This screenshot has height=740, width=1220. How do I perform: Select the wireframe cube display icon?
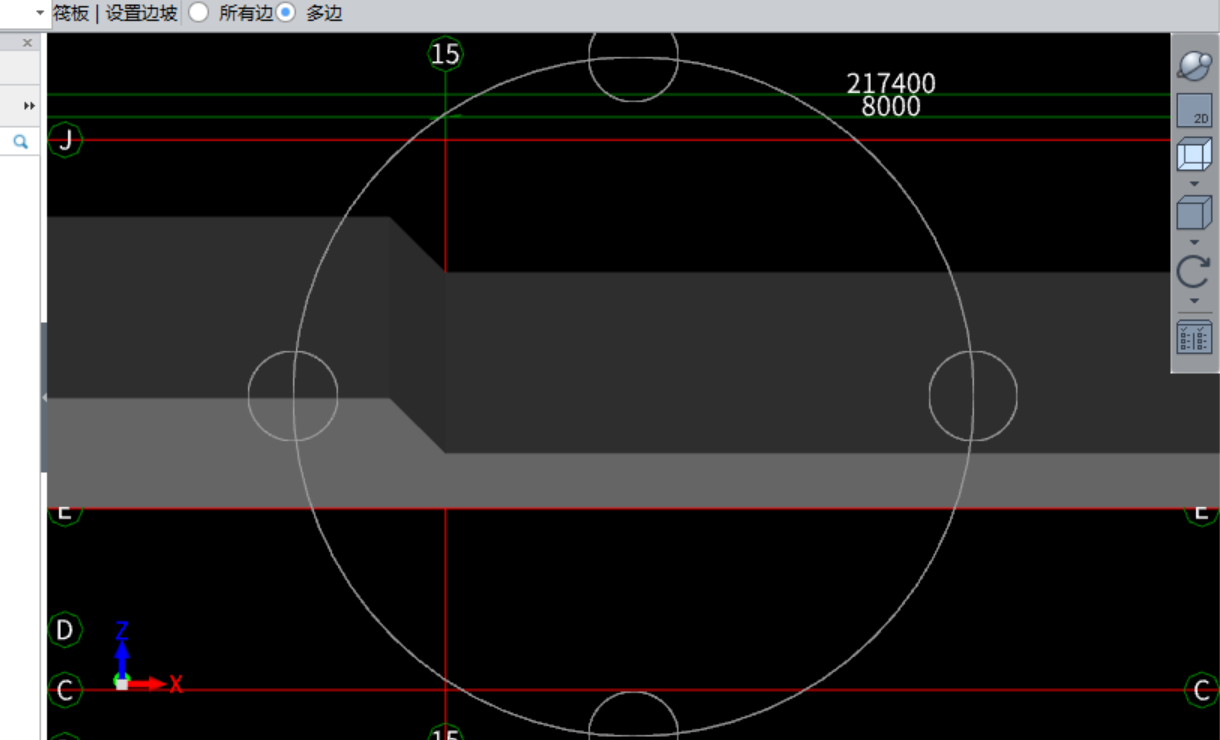point(1194,155)
